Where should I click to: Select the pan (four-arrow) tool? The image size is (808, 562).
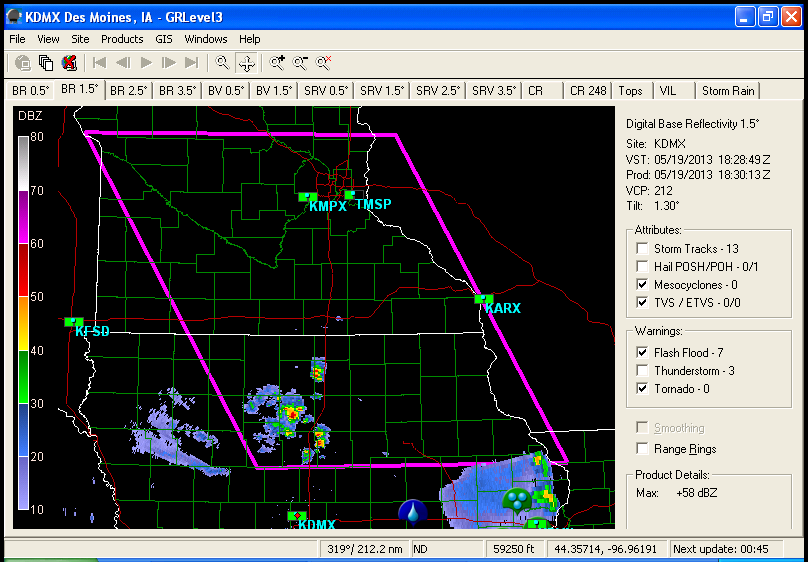[x=247, y=63]
